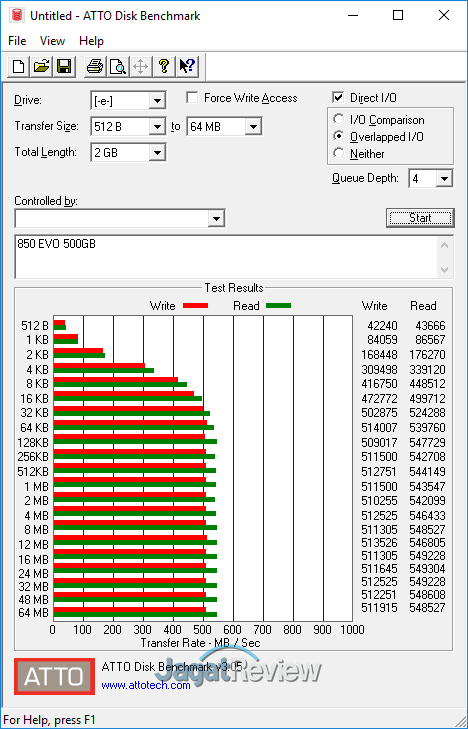Open the www.attotech.com link
The image size is (468, 729).
click(146, 685)
